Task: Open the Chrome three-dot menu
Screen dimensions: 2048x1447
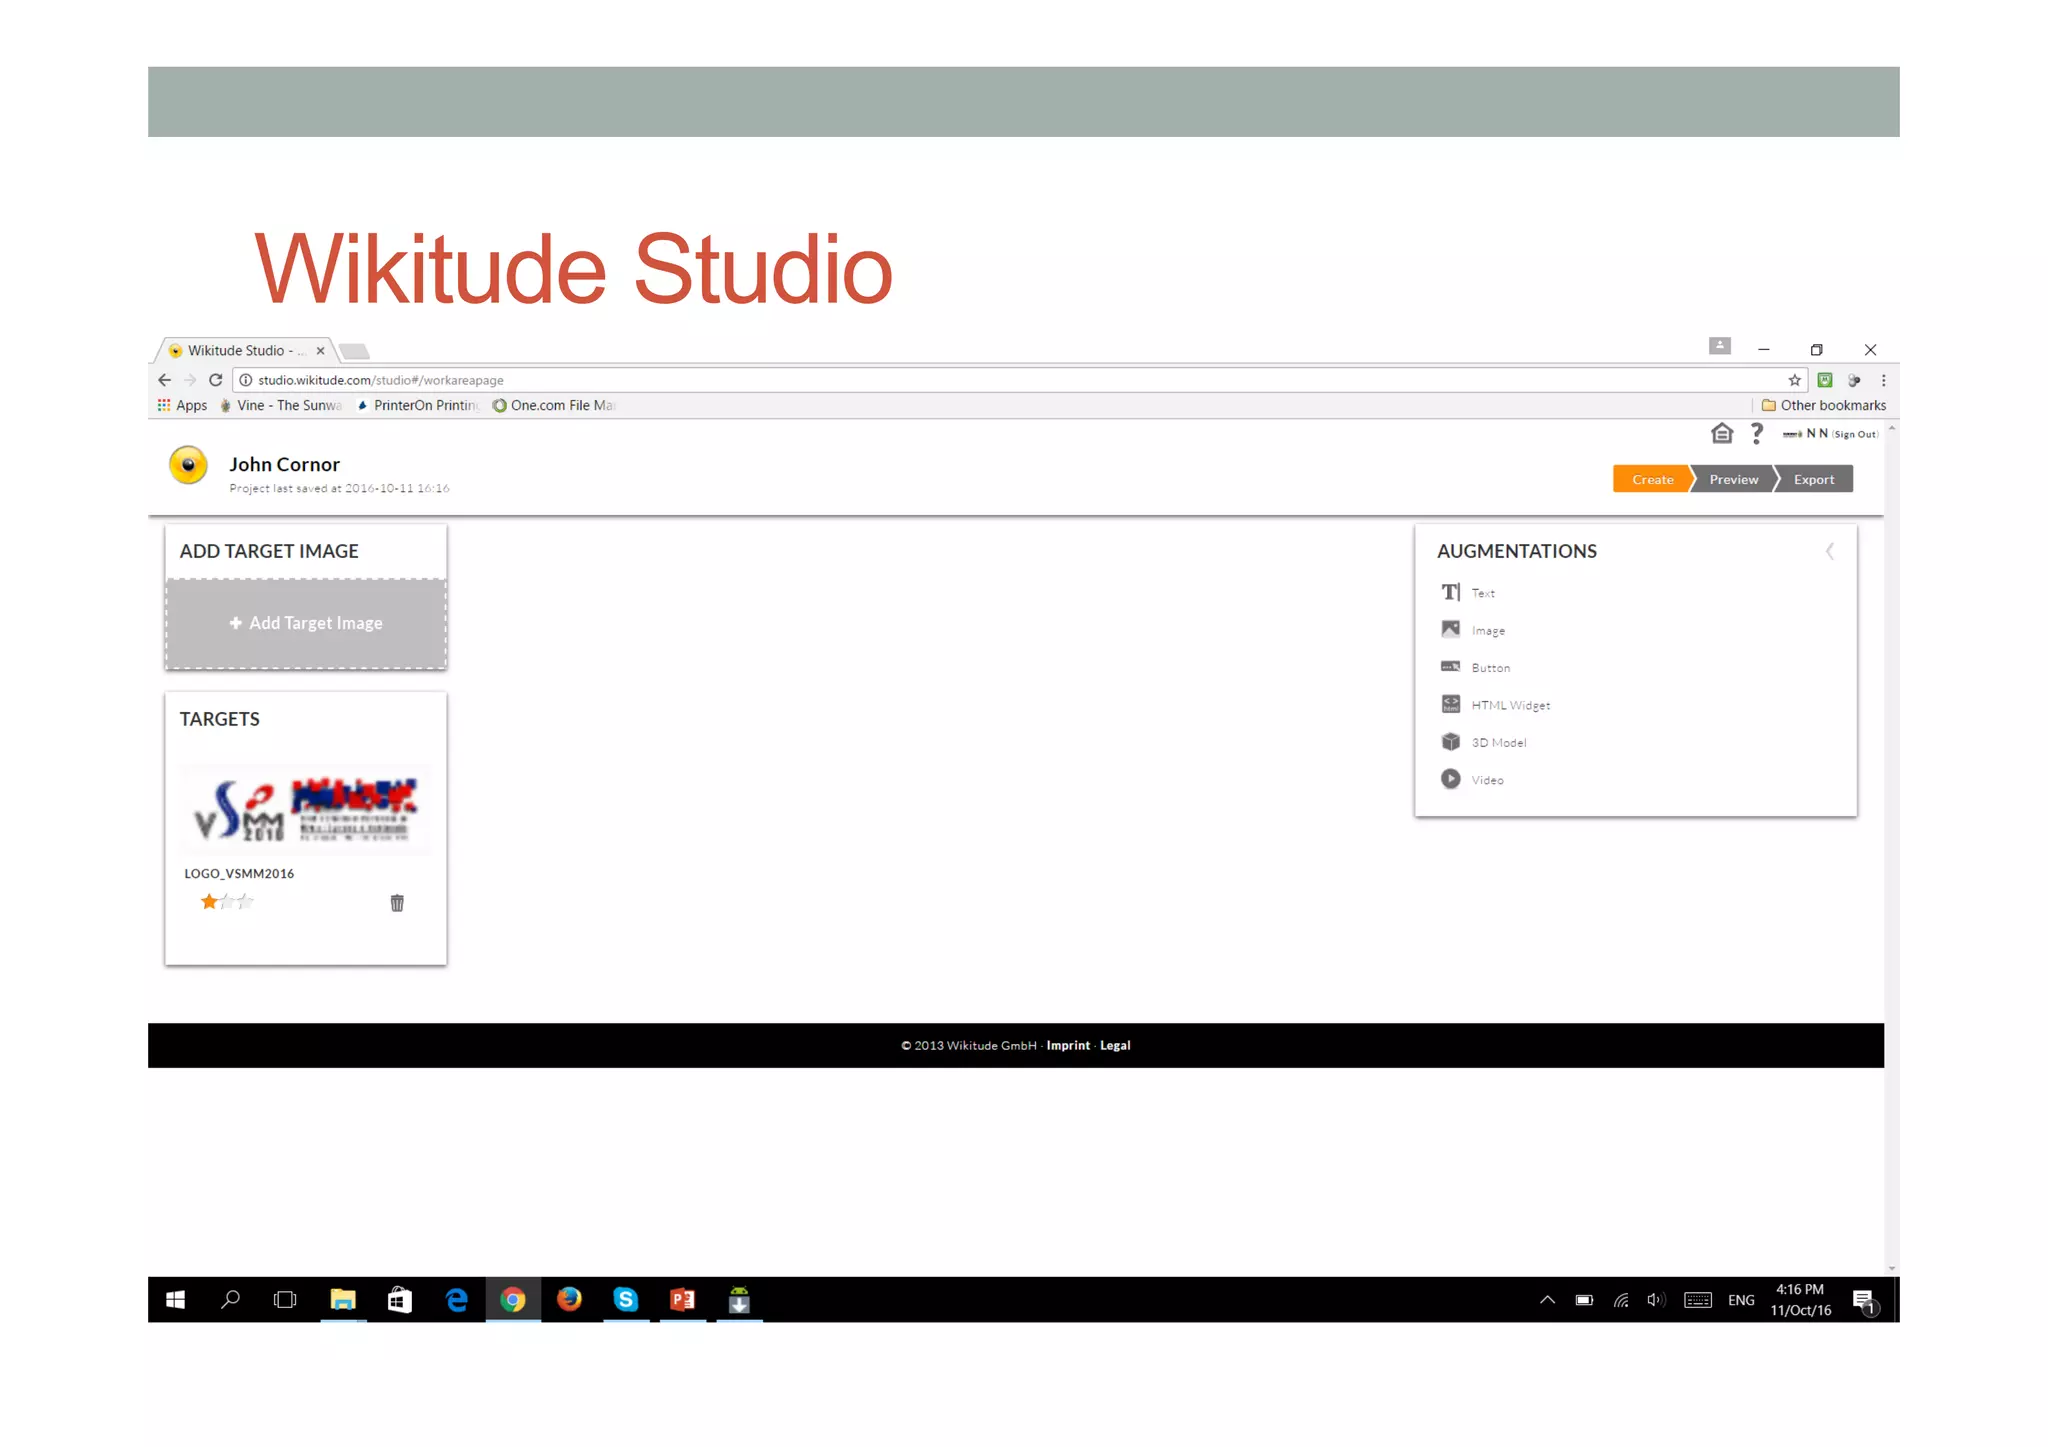Action: 1883,380
